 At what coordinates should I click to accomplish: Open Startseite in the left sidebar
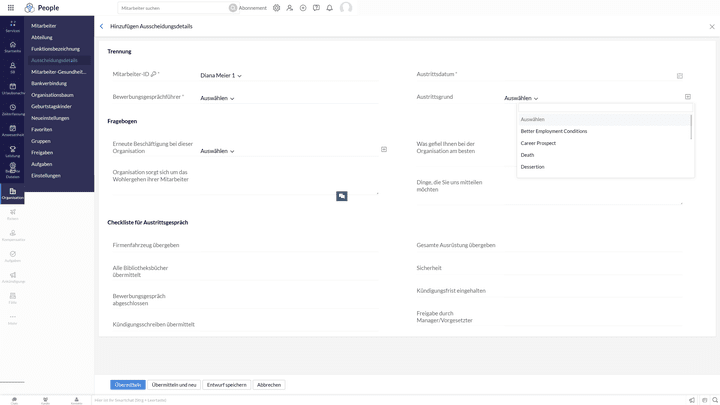click(x=12, y=46)
